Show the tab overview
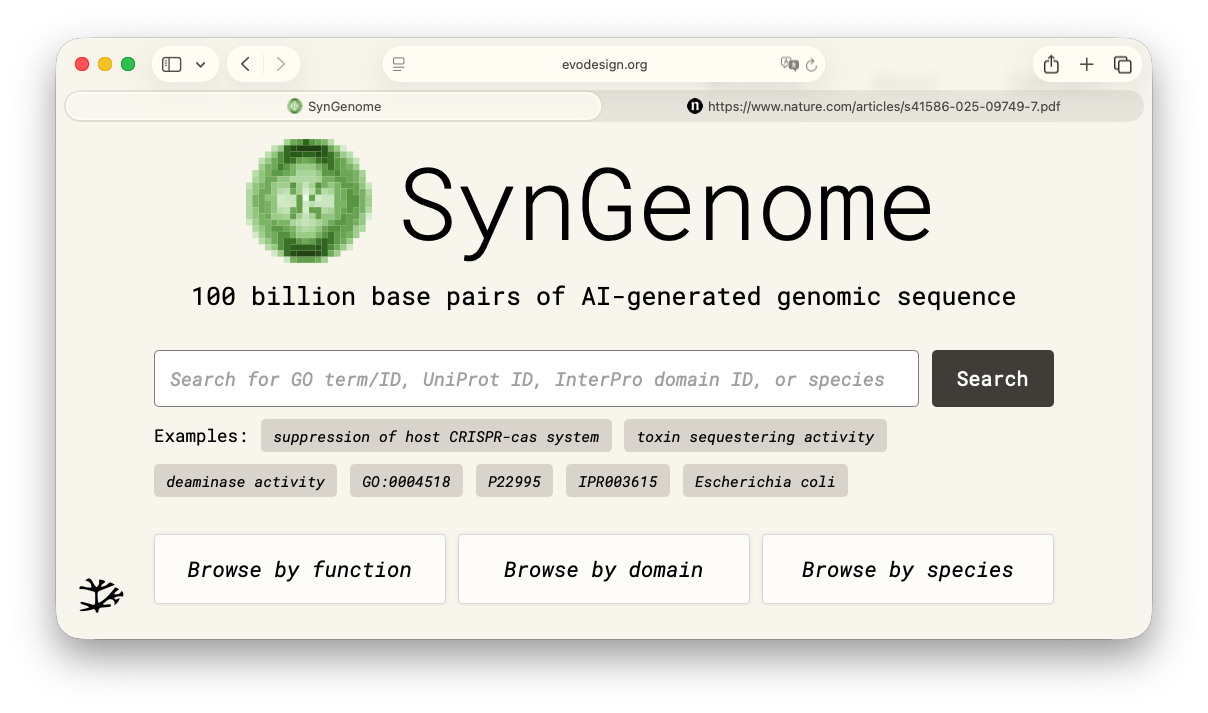 [1123, 64]
